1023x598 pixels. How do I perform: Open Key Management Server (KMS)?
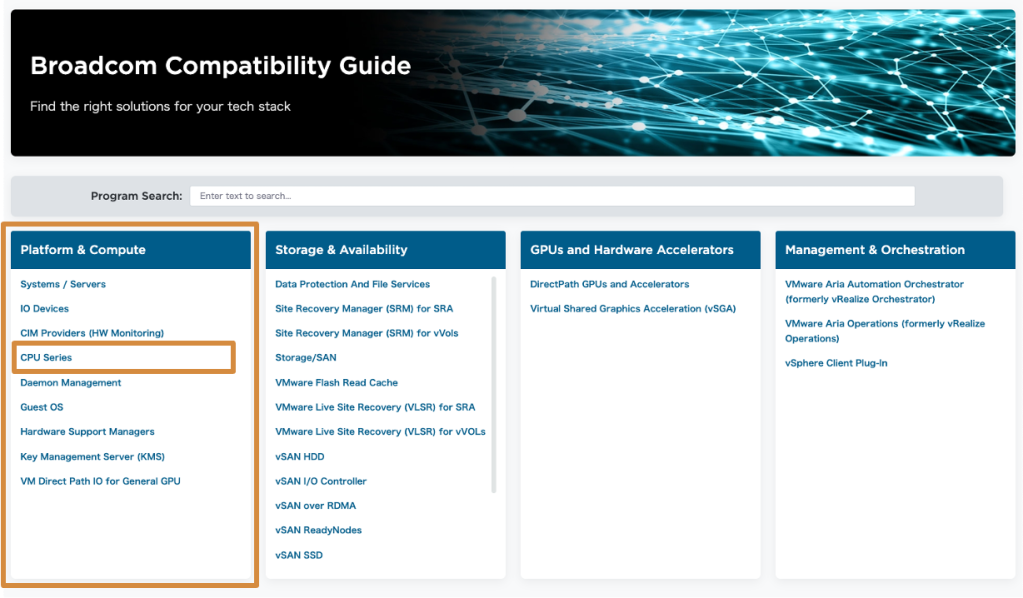click(x=93, y=456)
